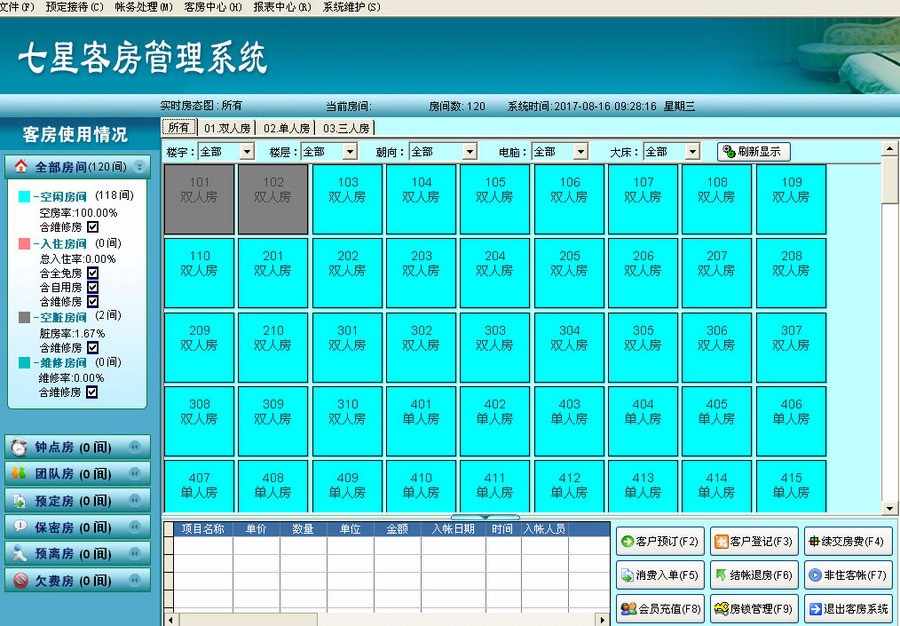Select dirty room tile 102 双人房

(273, 199)
